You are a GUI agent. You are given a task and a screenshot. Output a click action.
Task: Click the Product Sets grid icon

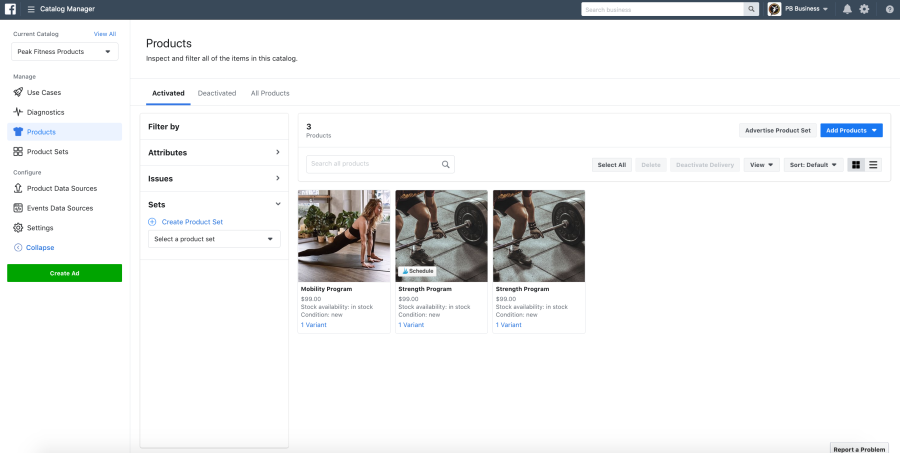click(18, 152)
